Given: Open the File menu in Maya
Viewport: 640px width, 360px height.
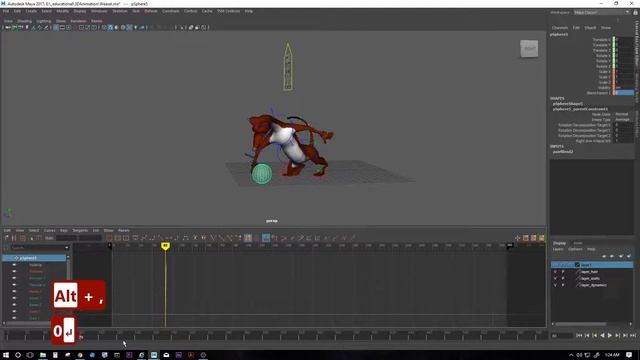Looking at the screenshot, I should point(6,11).
